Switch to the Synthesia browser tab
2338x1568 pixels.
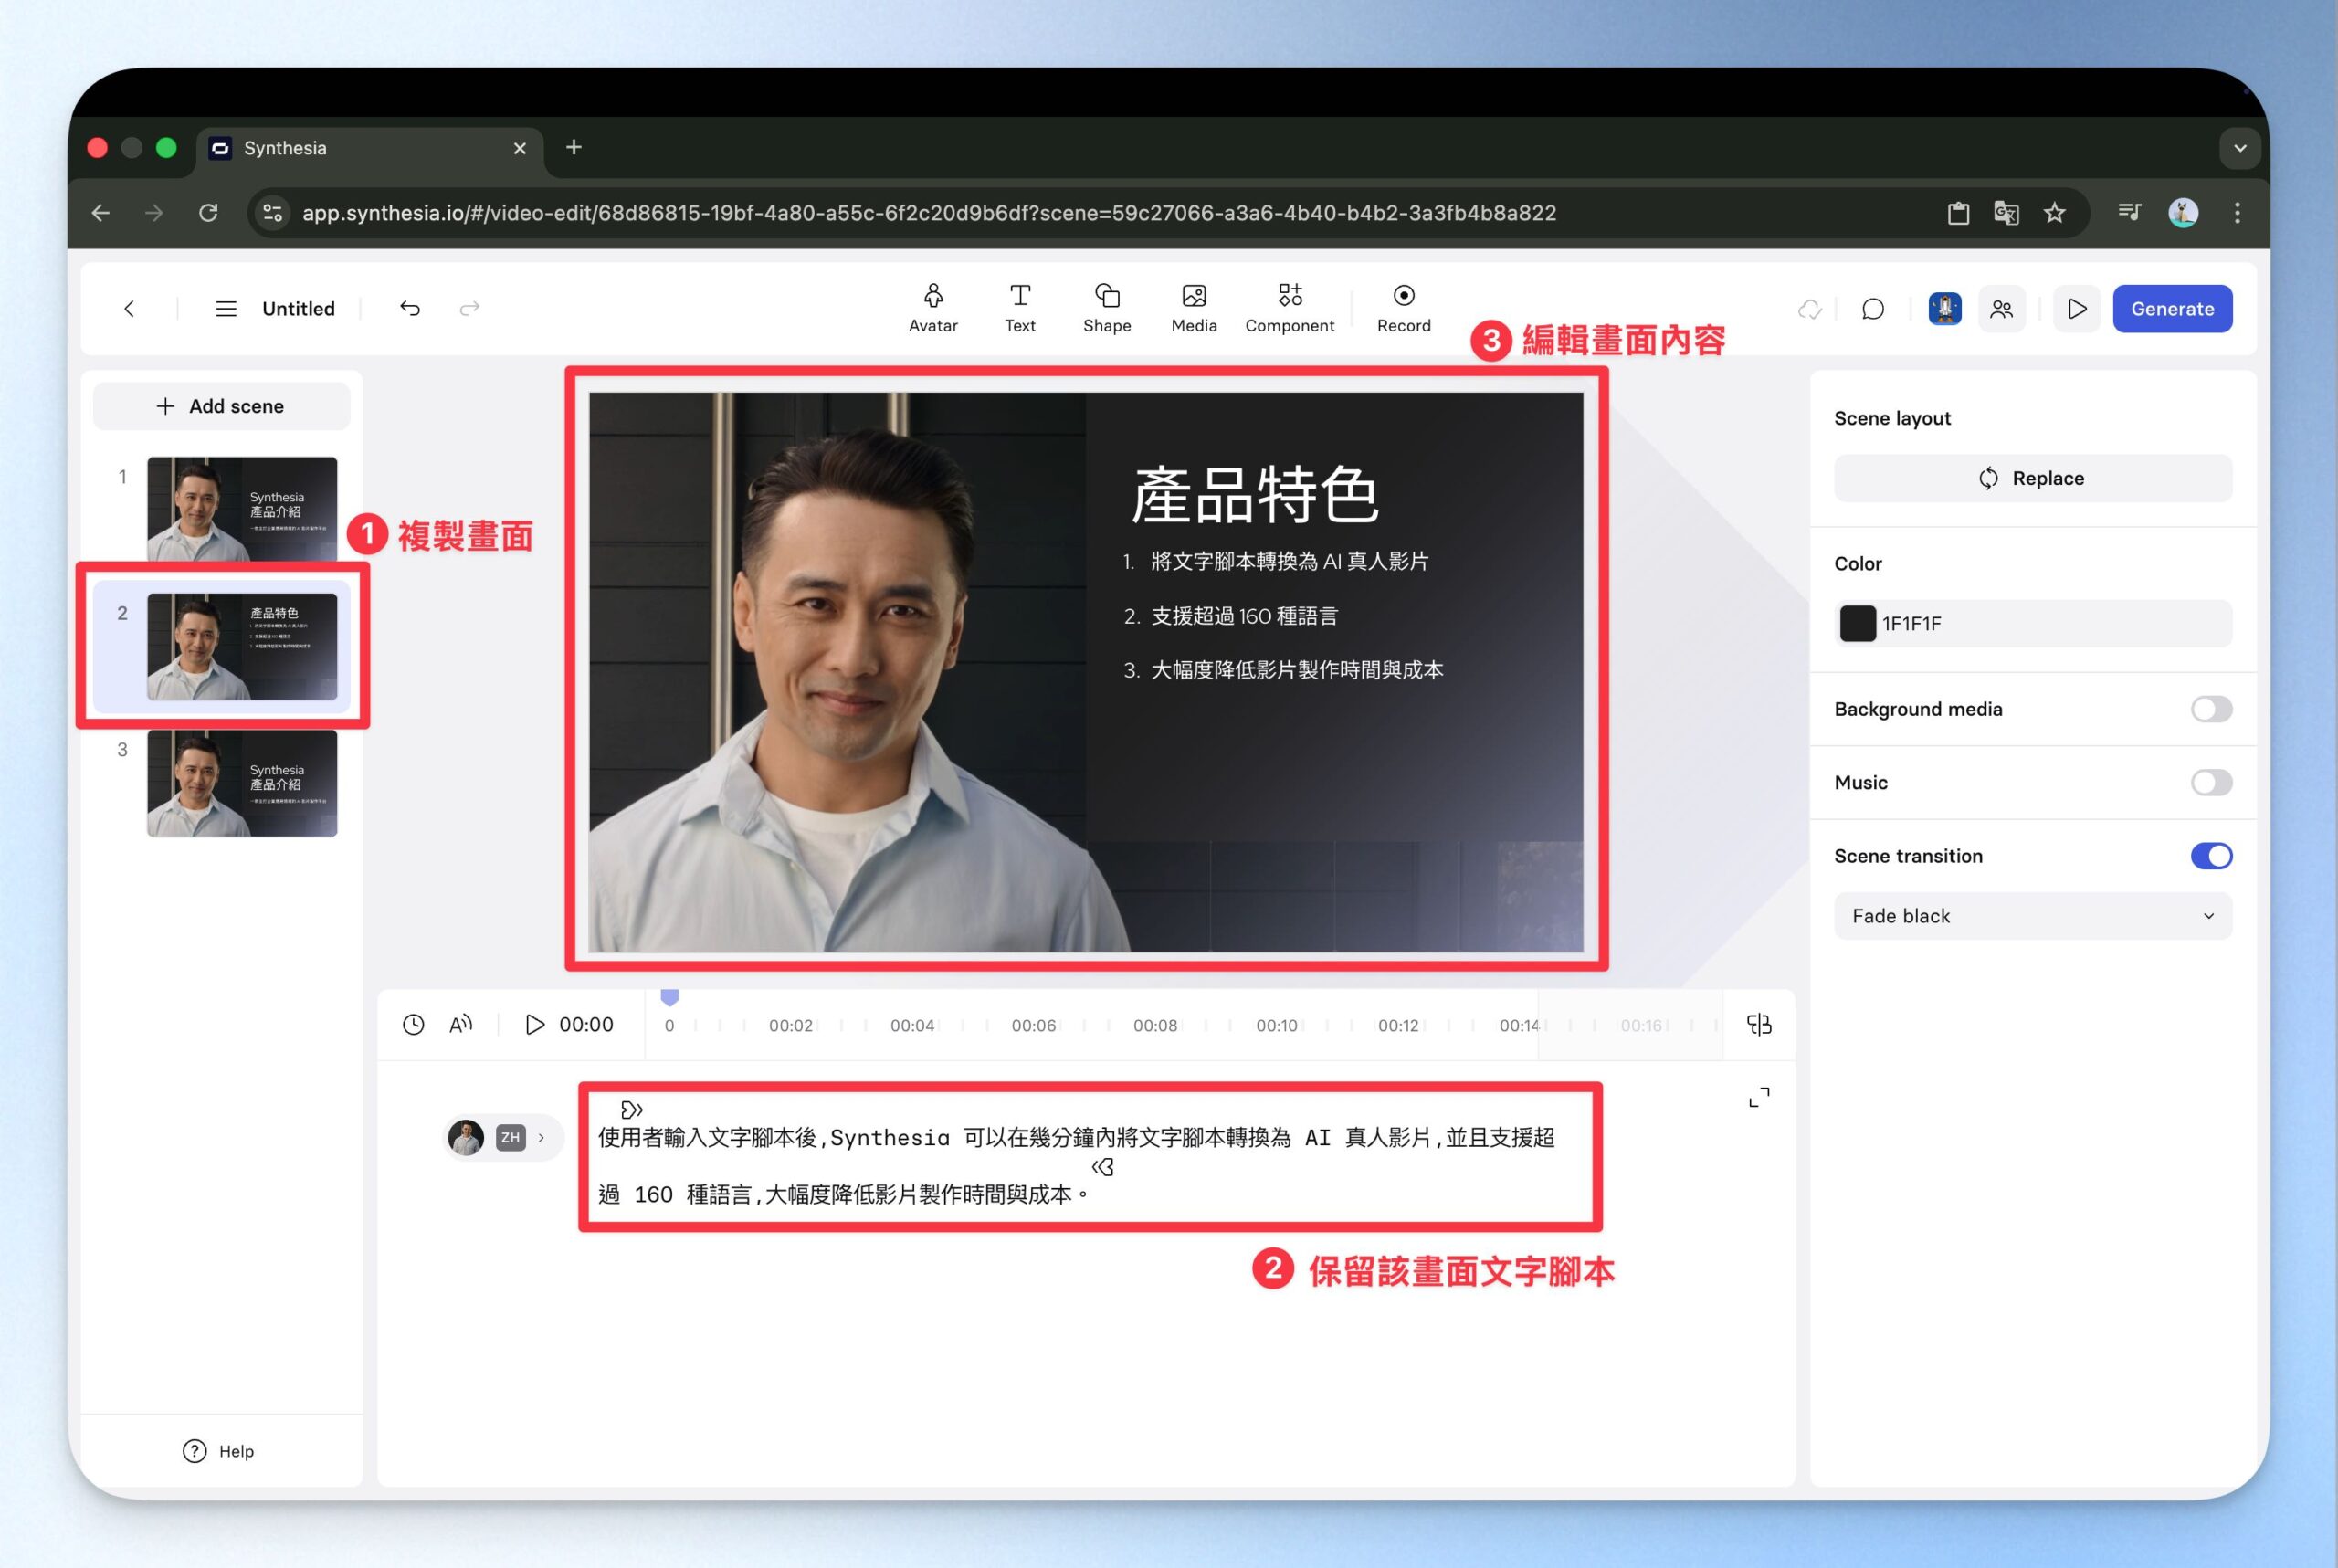(x=368, y=148)
